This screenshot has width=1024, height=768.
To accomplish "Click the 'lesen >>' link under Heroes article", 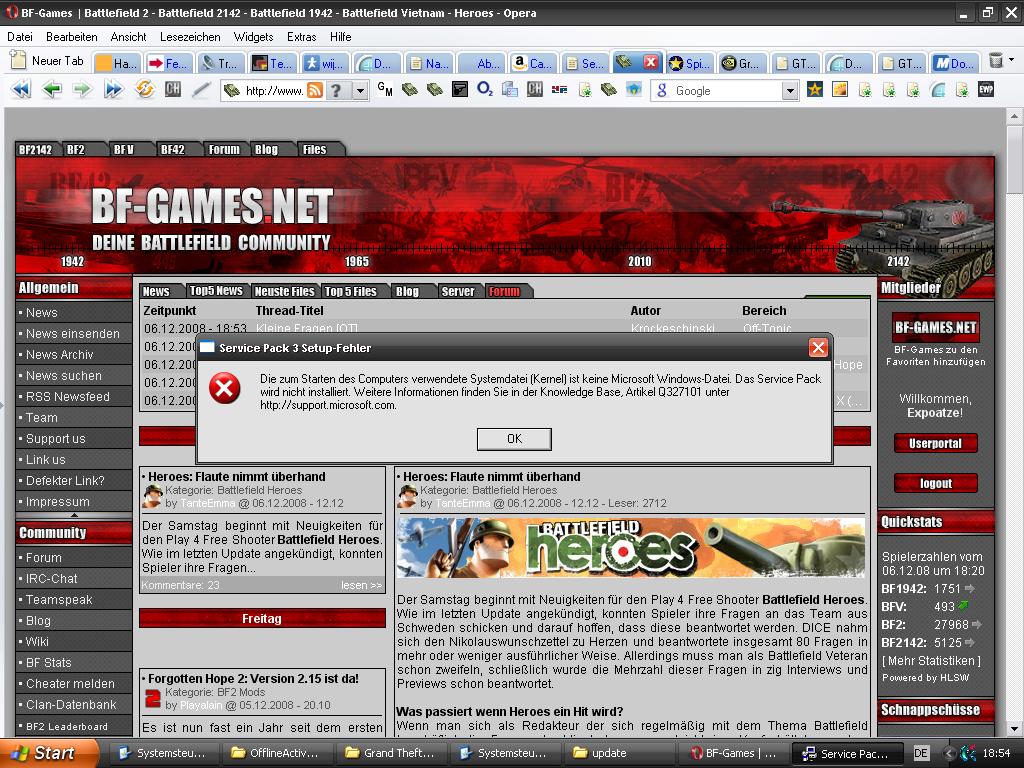I will point(361,585).
